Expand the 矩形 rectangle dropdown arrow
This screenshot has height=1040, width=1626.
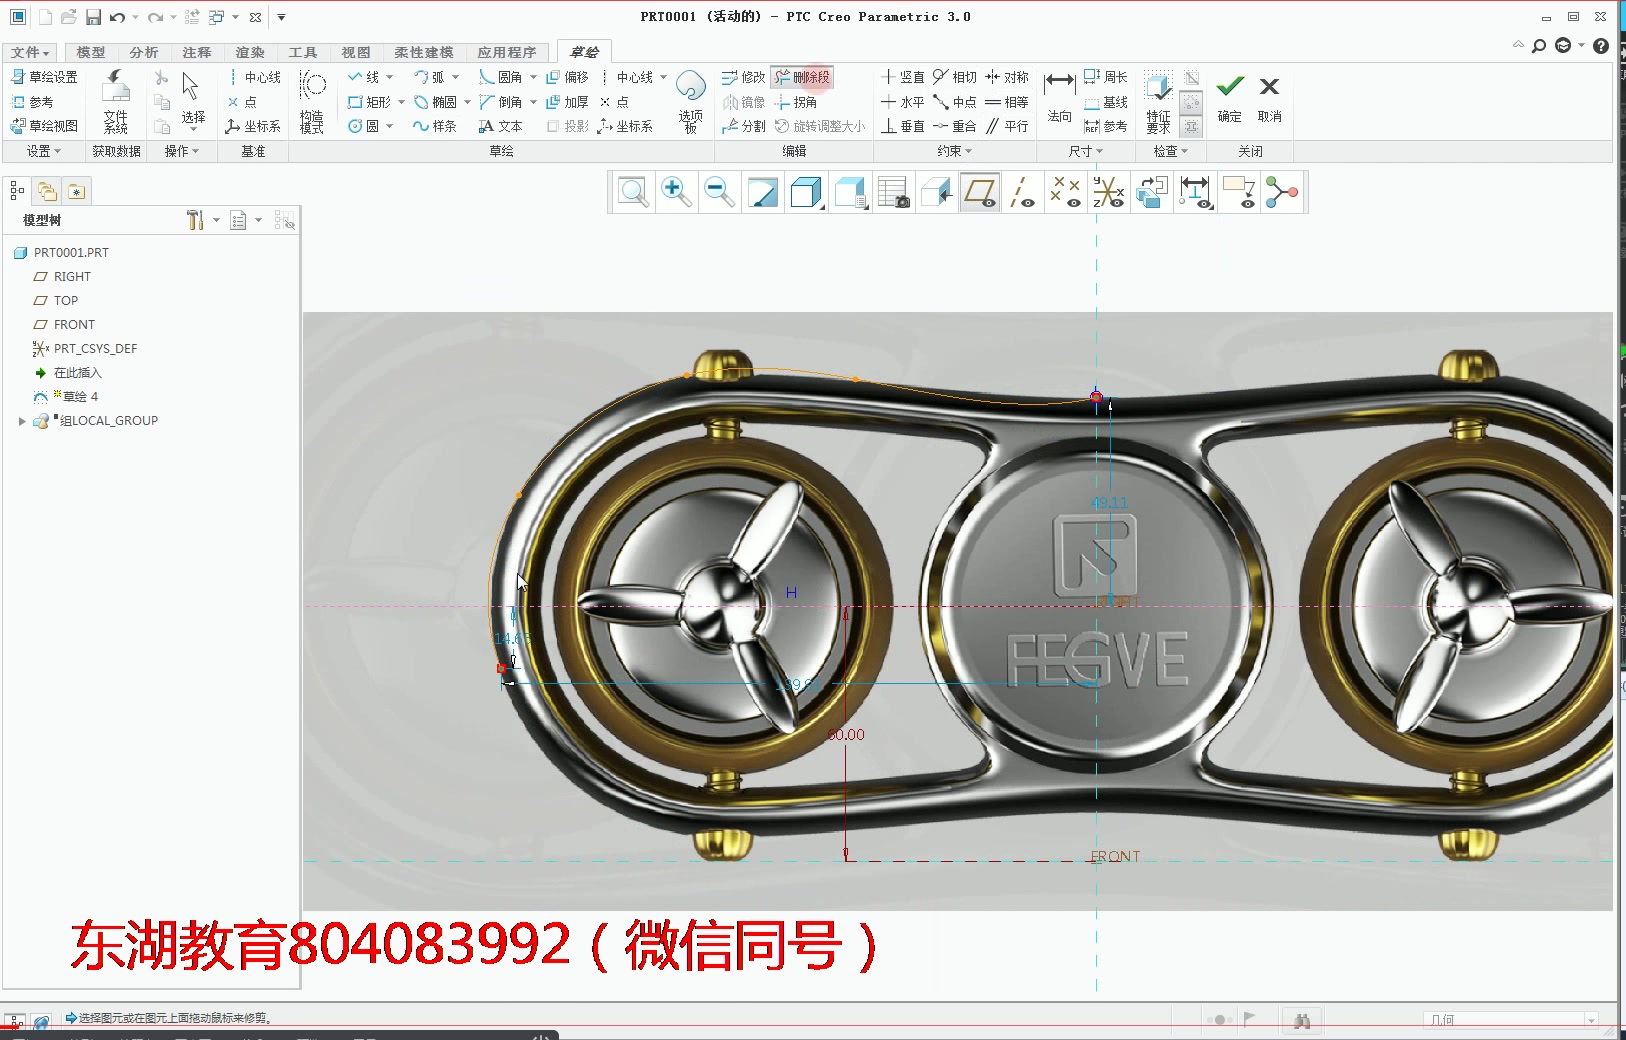pos(401,102)
